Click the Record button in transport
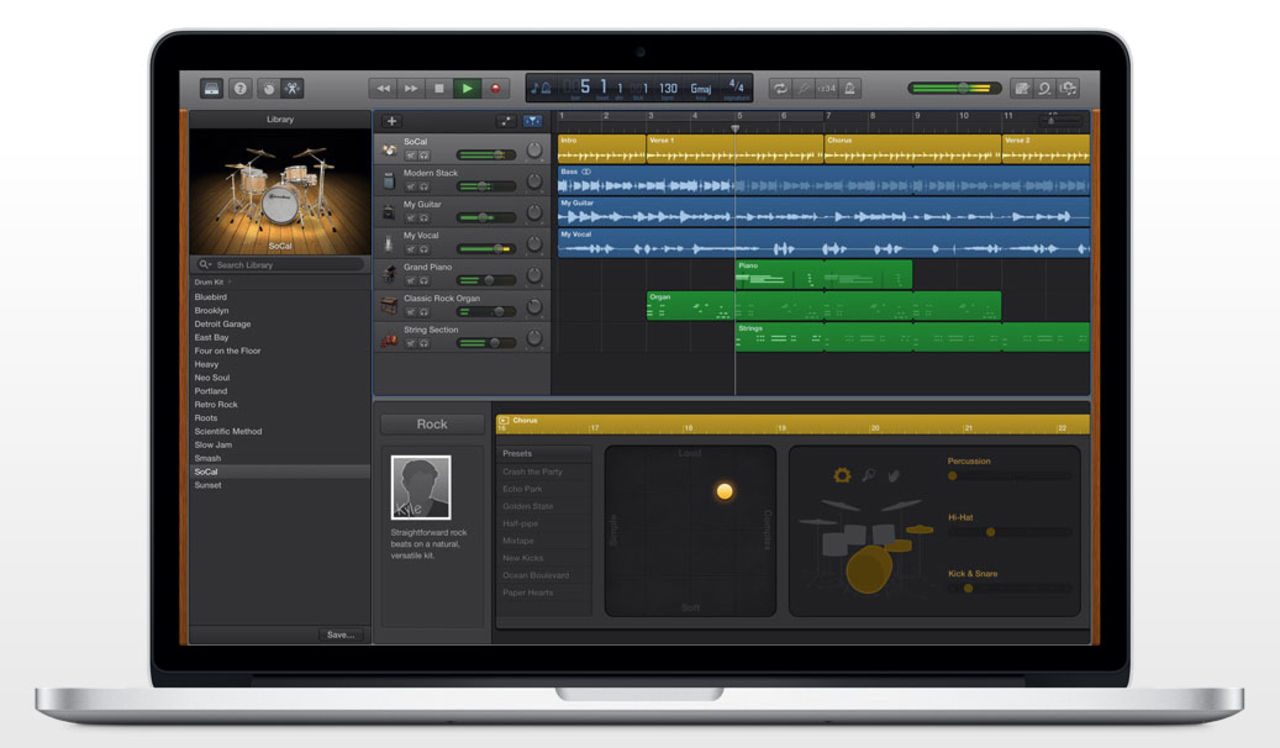Image resolution: width=1280 pixels, height=748 pixels. click(x=495, y=88)
